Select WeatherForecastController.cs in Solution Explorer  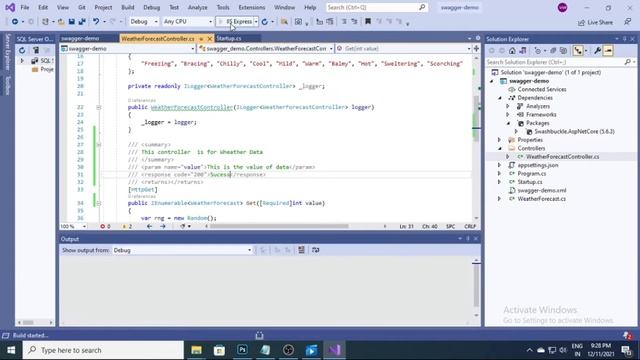562,157
